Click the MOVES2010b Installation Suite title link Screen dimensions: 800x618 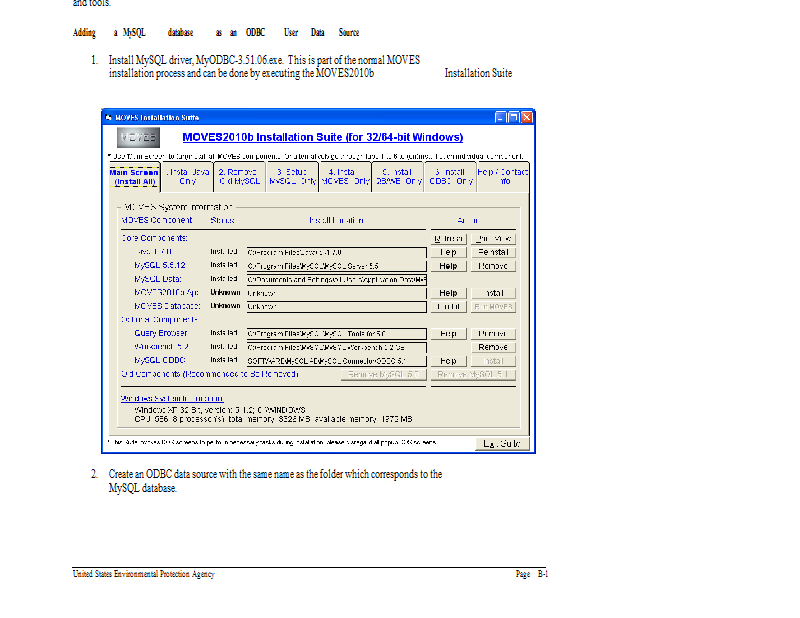(x=322, y=137)
